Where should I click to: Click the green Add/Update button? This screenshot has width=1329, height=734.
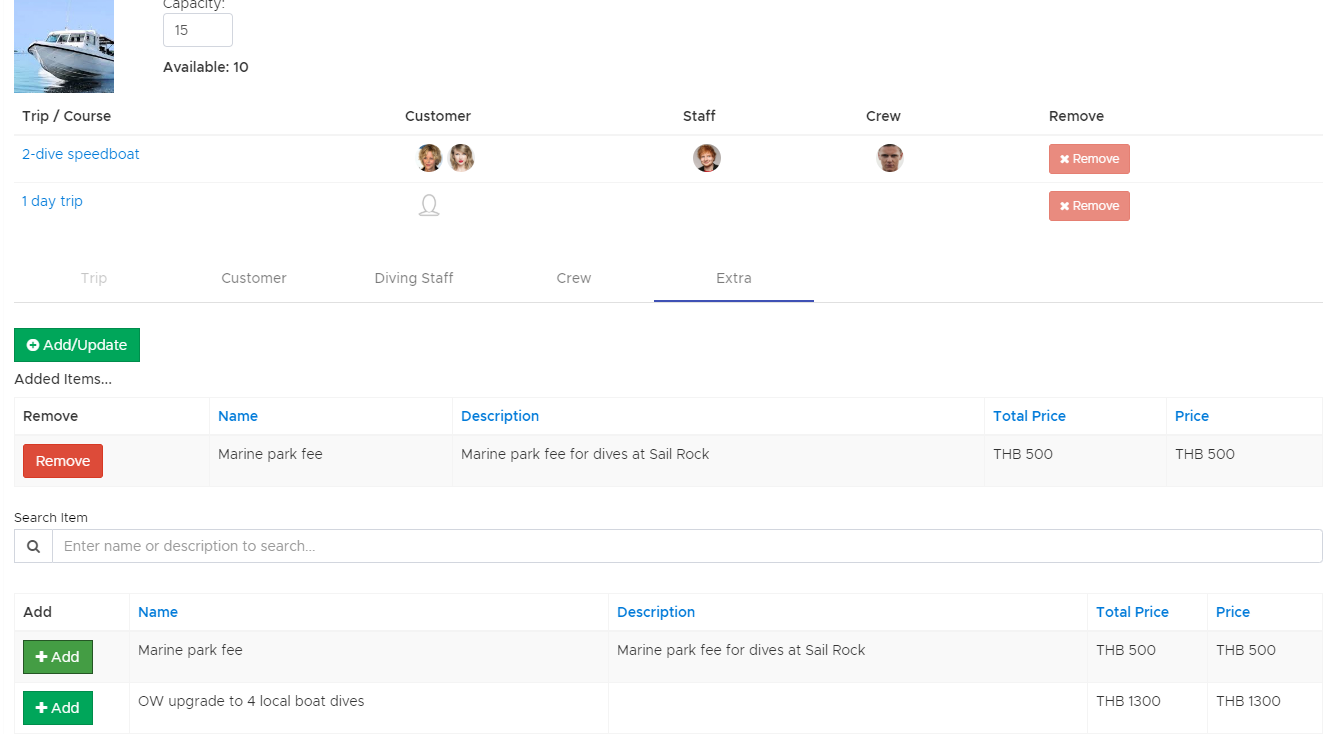77,345
